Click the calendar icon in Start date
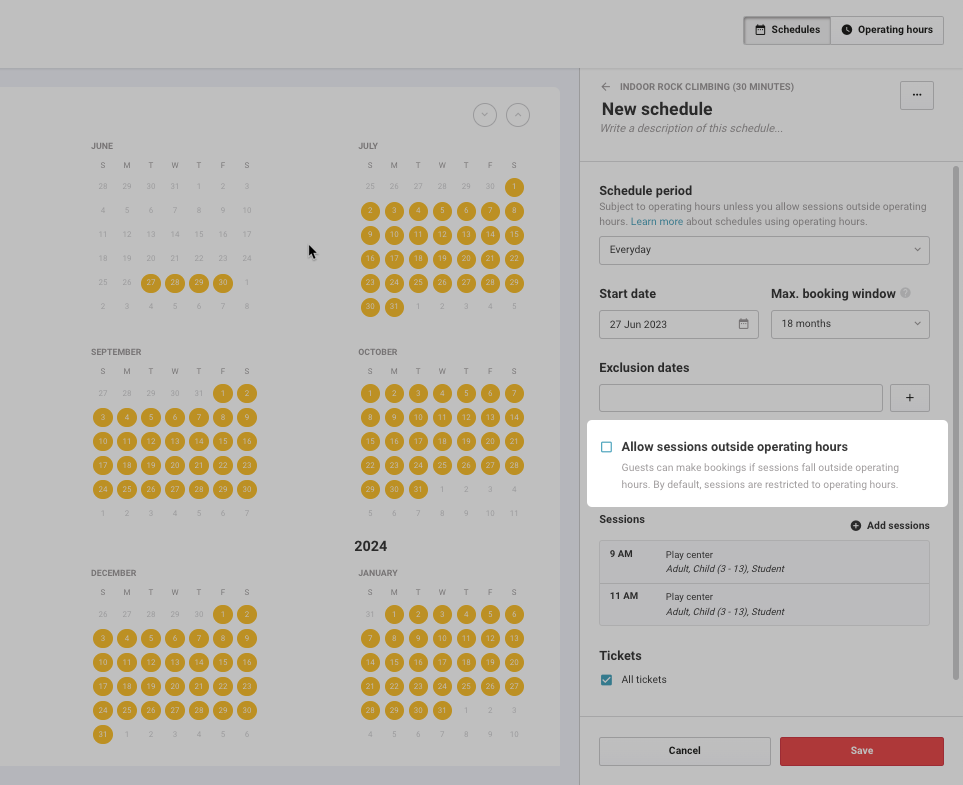 [743, 324]
